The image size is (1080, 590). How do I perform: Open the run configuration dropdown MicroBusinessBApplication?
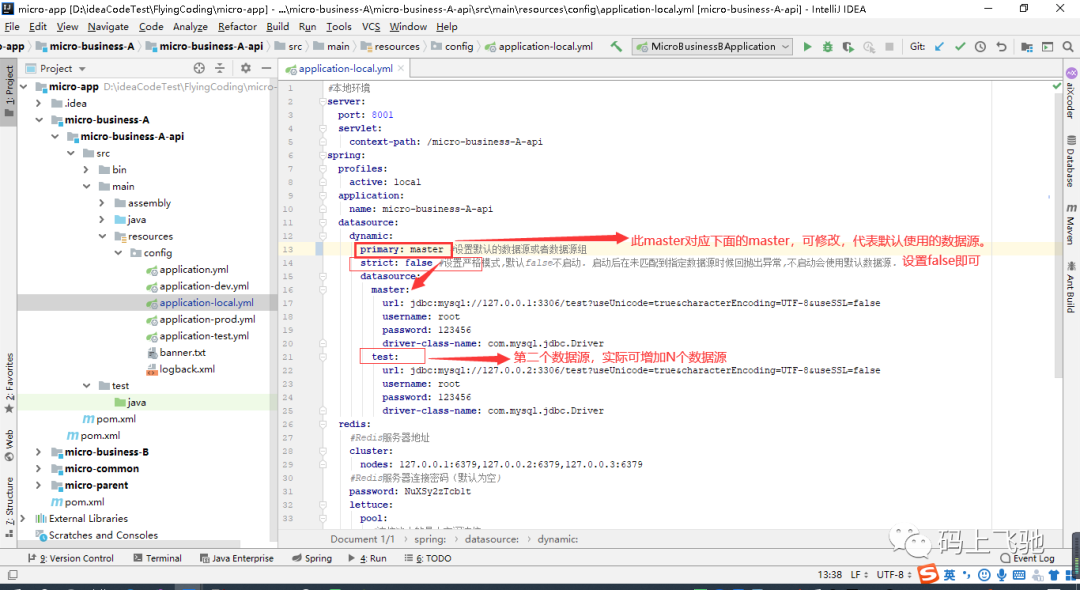(x=713, y=47)
